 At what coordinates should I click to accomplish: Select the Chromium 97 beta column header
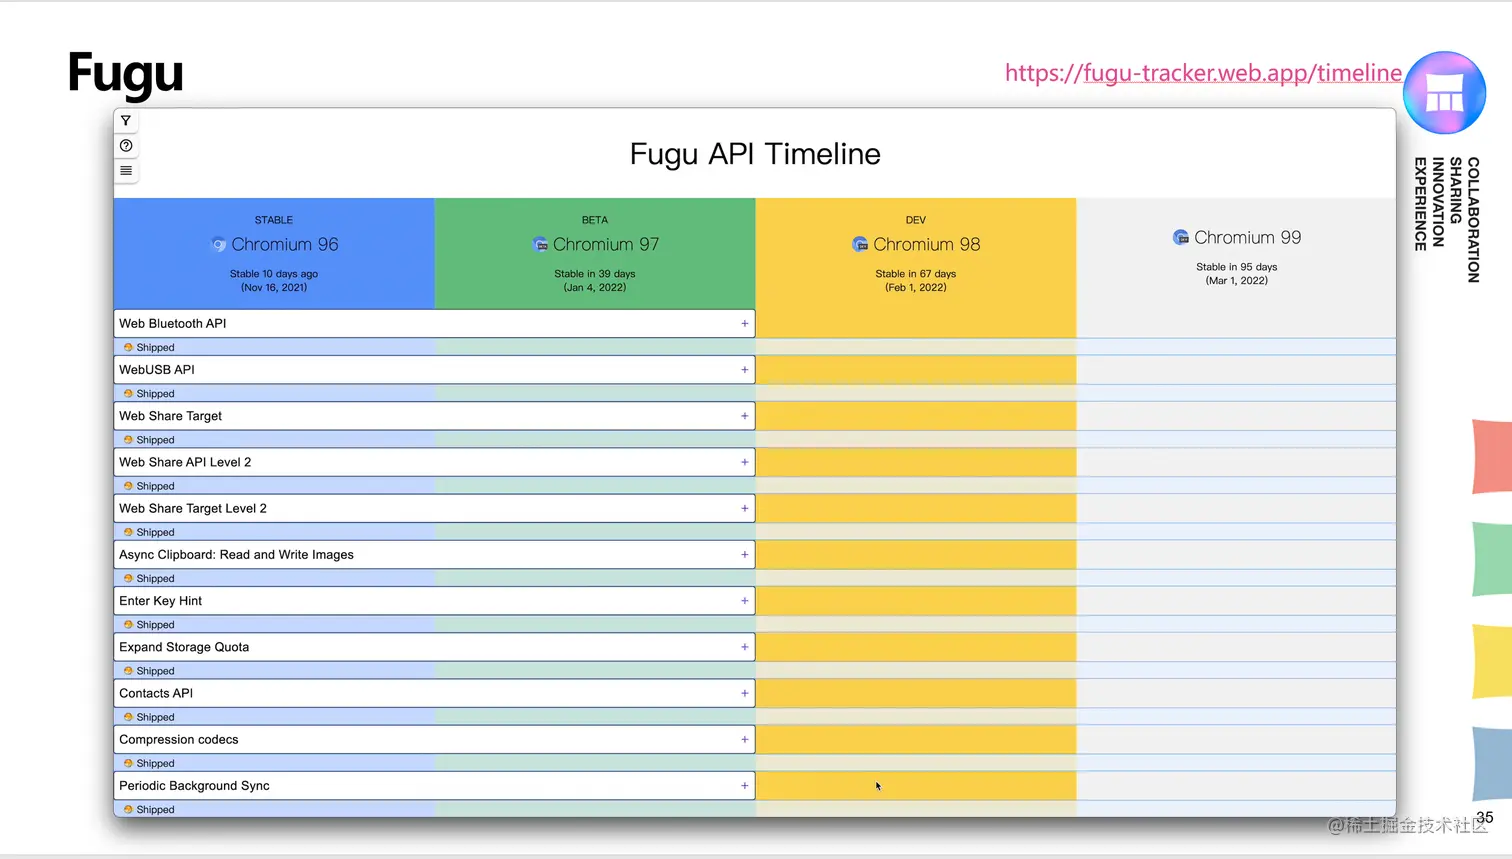pyautogui.click(x=595, y=253)
